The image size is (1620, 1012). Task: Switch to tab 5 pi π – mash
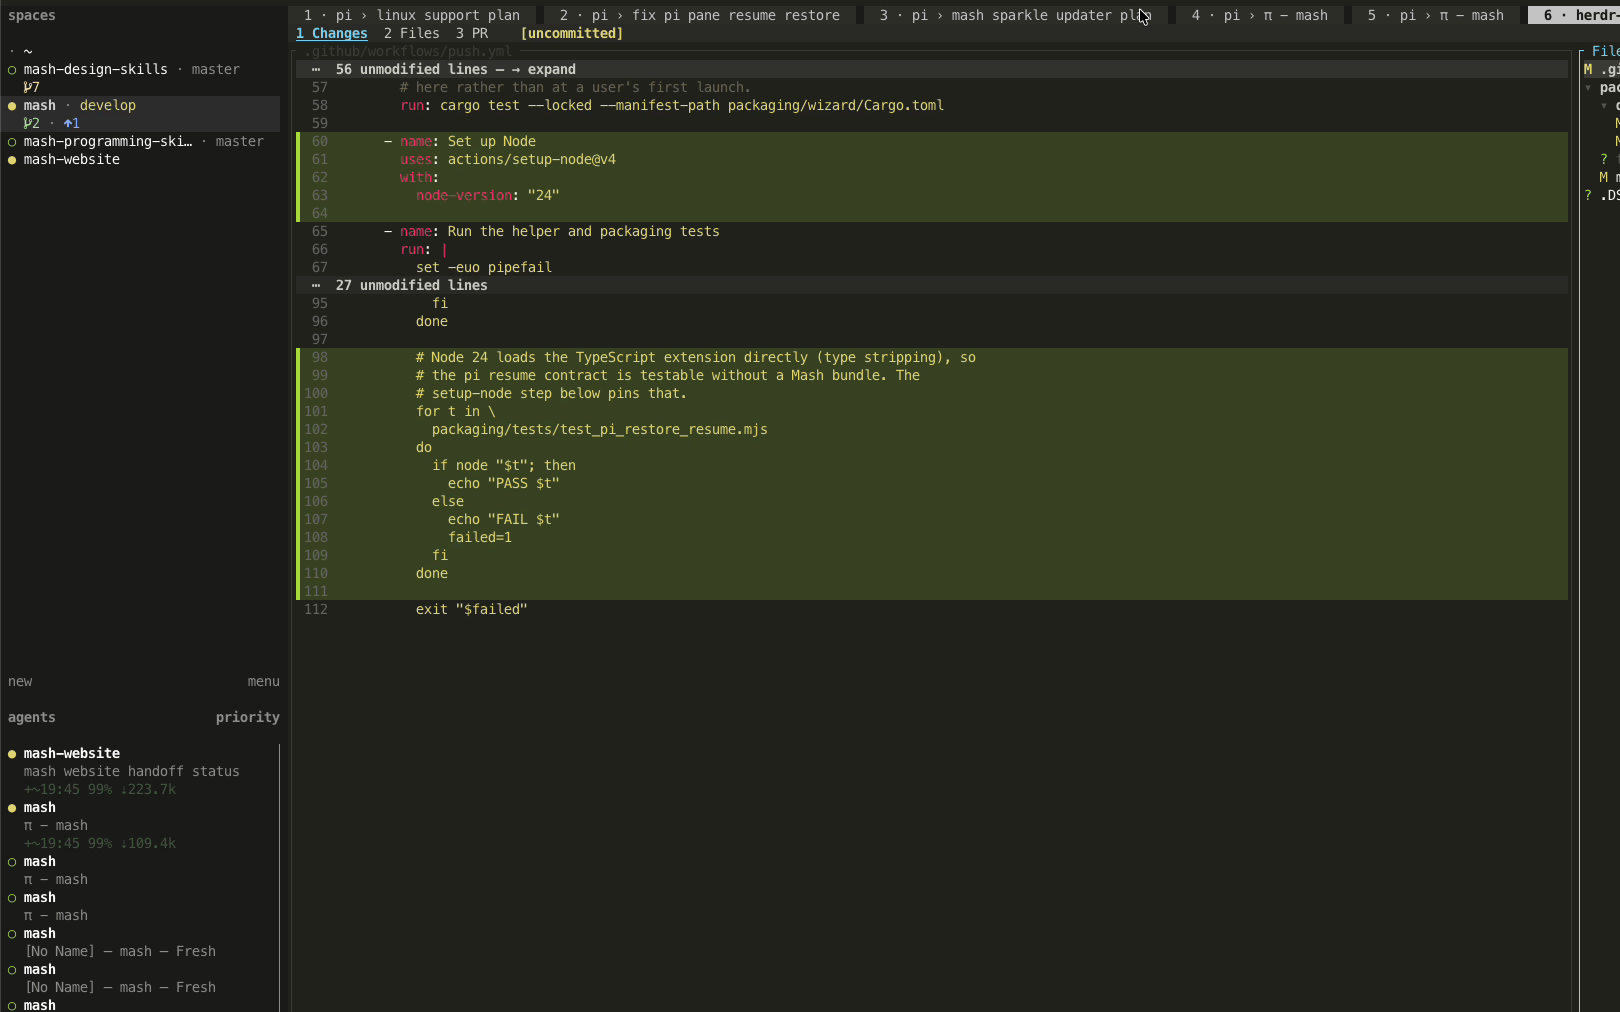pos(1435,15)
